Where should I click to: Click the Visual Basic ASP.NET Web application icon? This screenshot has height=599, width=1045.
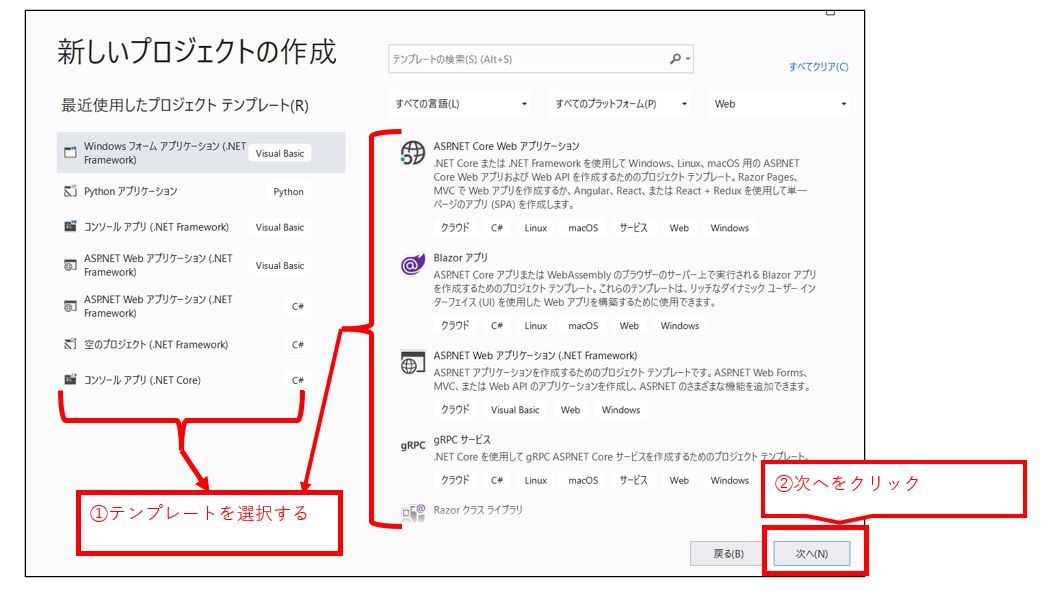pyautogui.click(x=70, y=265)
